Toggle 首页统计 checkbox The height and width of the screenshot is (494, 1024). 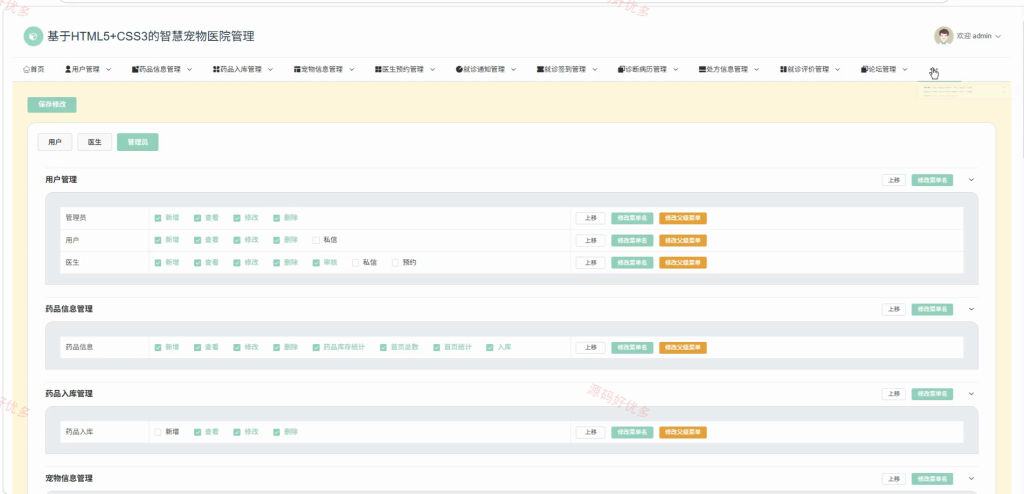pyautogui.click(x=437, y=348)
